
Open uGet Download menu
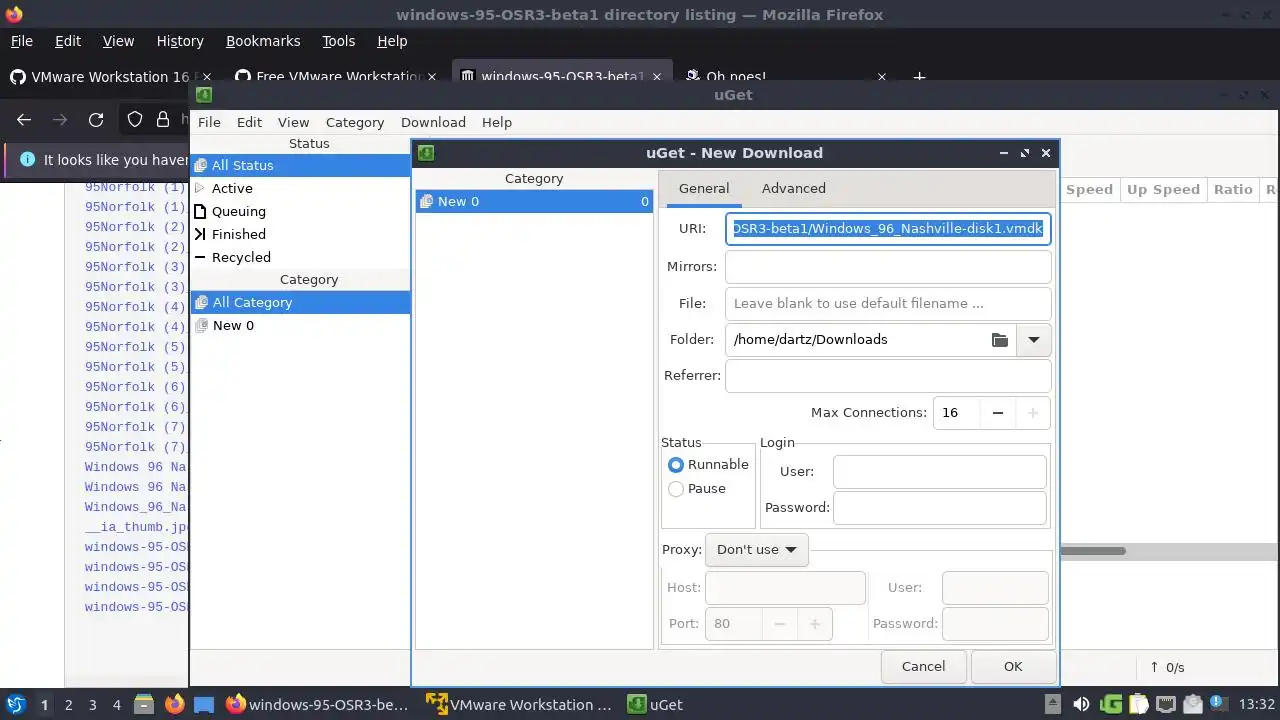(x=433, y=122)
